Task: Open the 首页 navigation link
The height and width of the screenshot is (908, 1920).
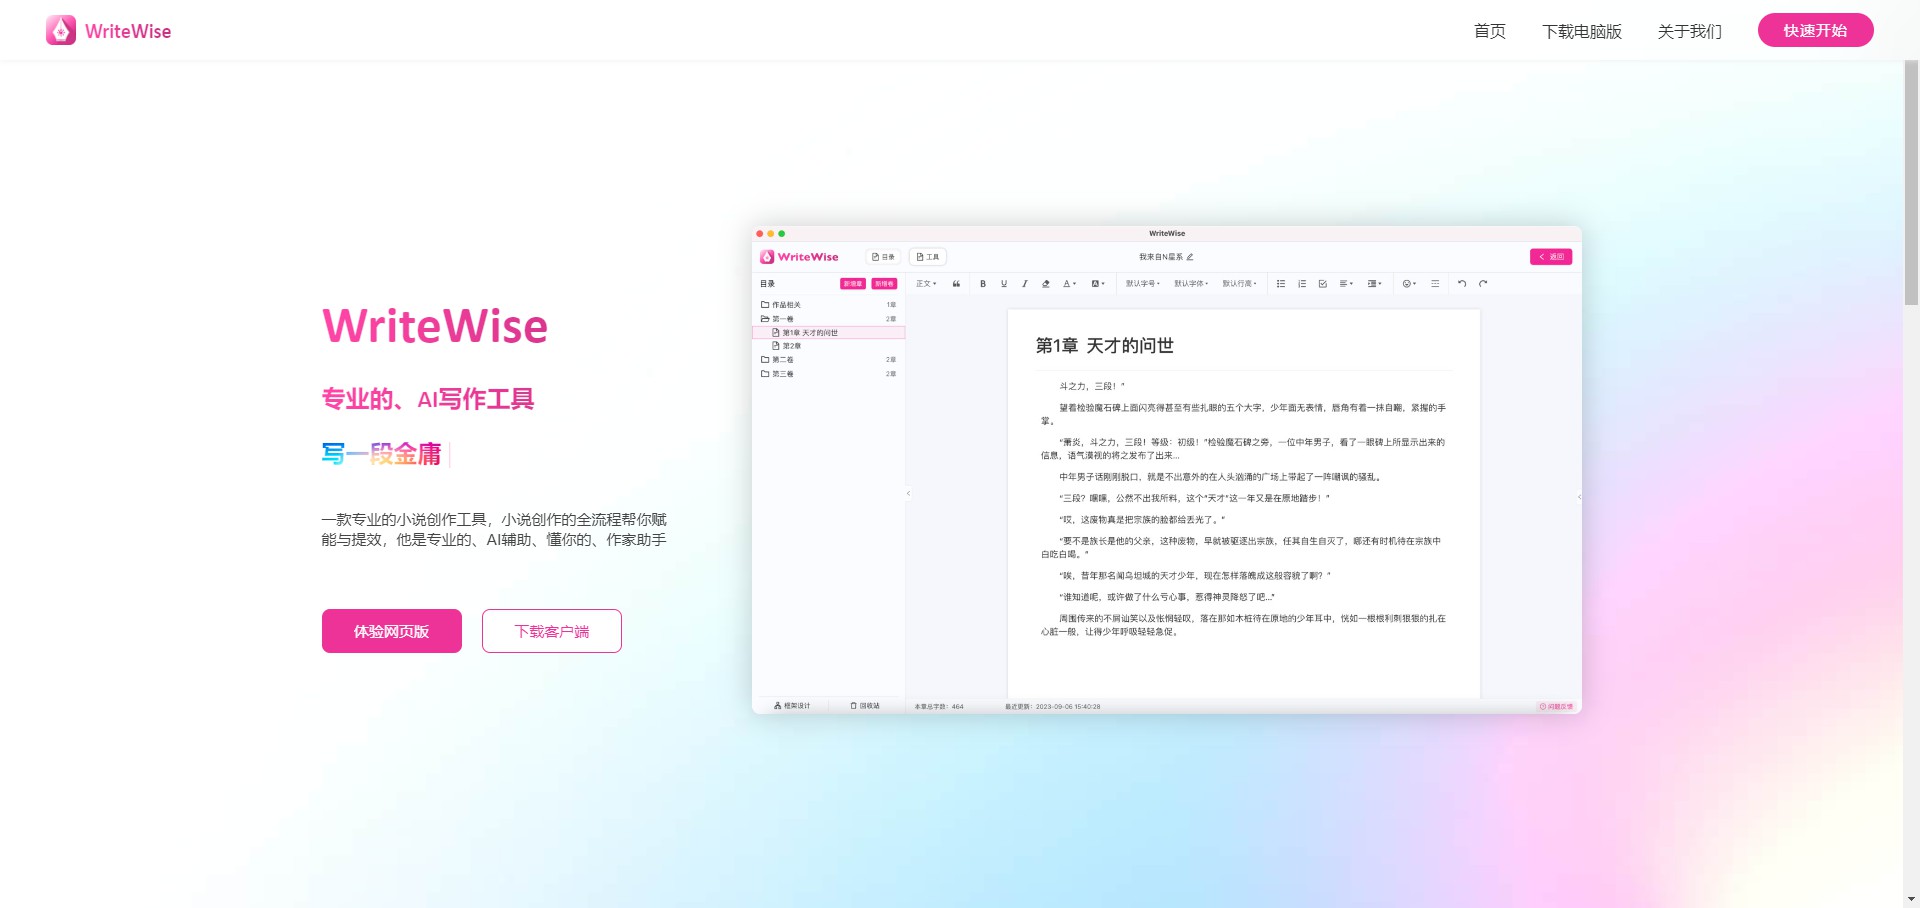Action: (1490, 31)
